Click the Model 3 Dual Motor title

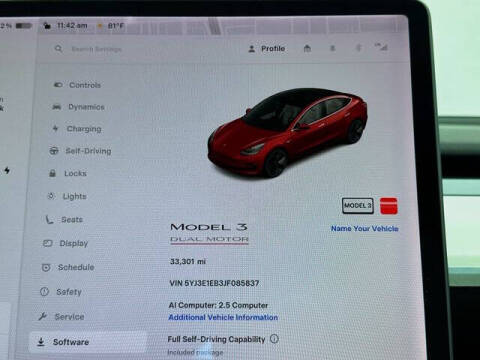click(209, 233)
